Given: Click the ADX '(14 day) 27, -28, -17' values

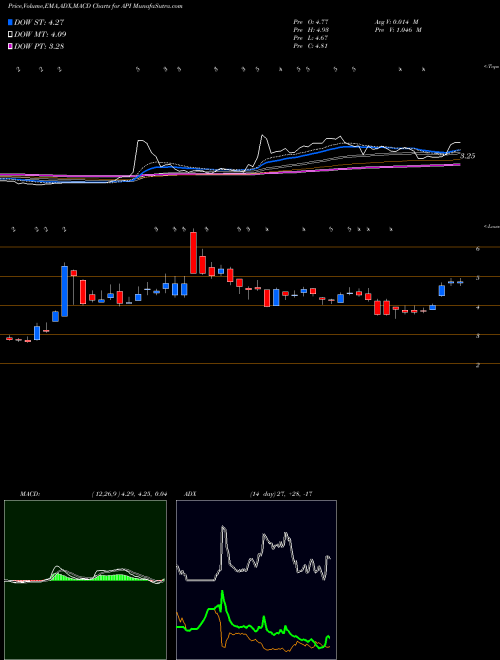Looking at the screenshot, I should (281, 494).
